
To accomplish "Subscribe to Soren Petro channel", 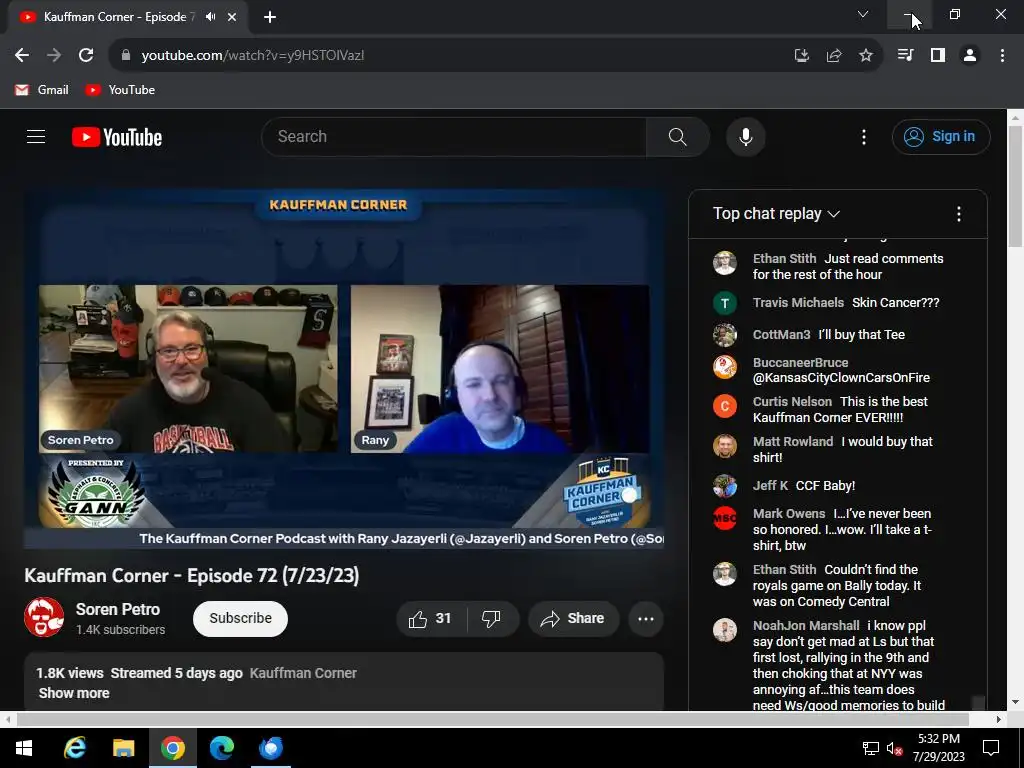I will (x=240, y=618).
